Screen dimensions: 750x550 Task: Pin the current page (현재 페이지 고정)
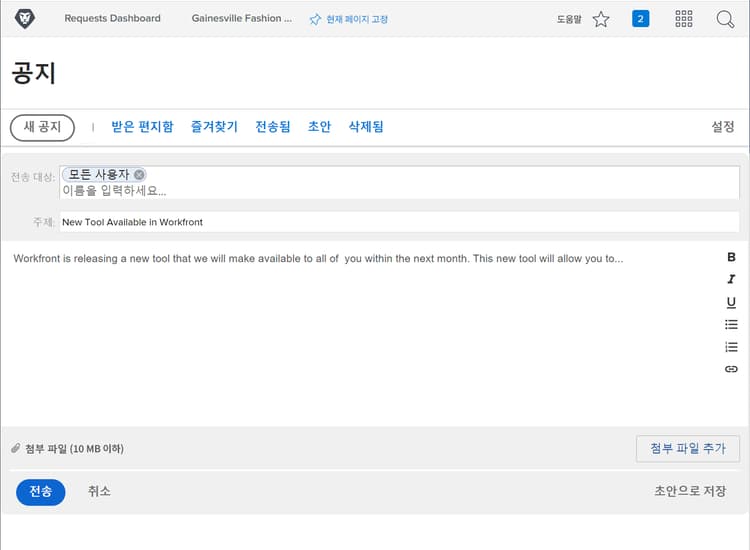(349, 19)
